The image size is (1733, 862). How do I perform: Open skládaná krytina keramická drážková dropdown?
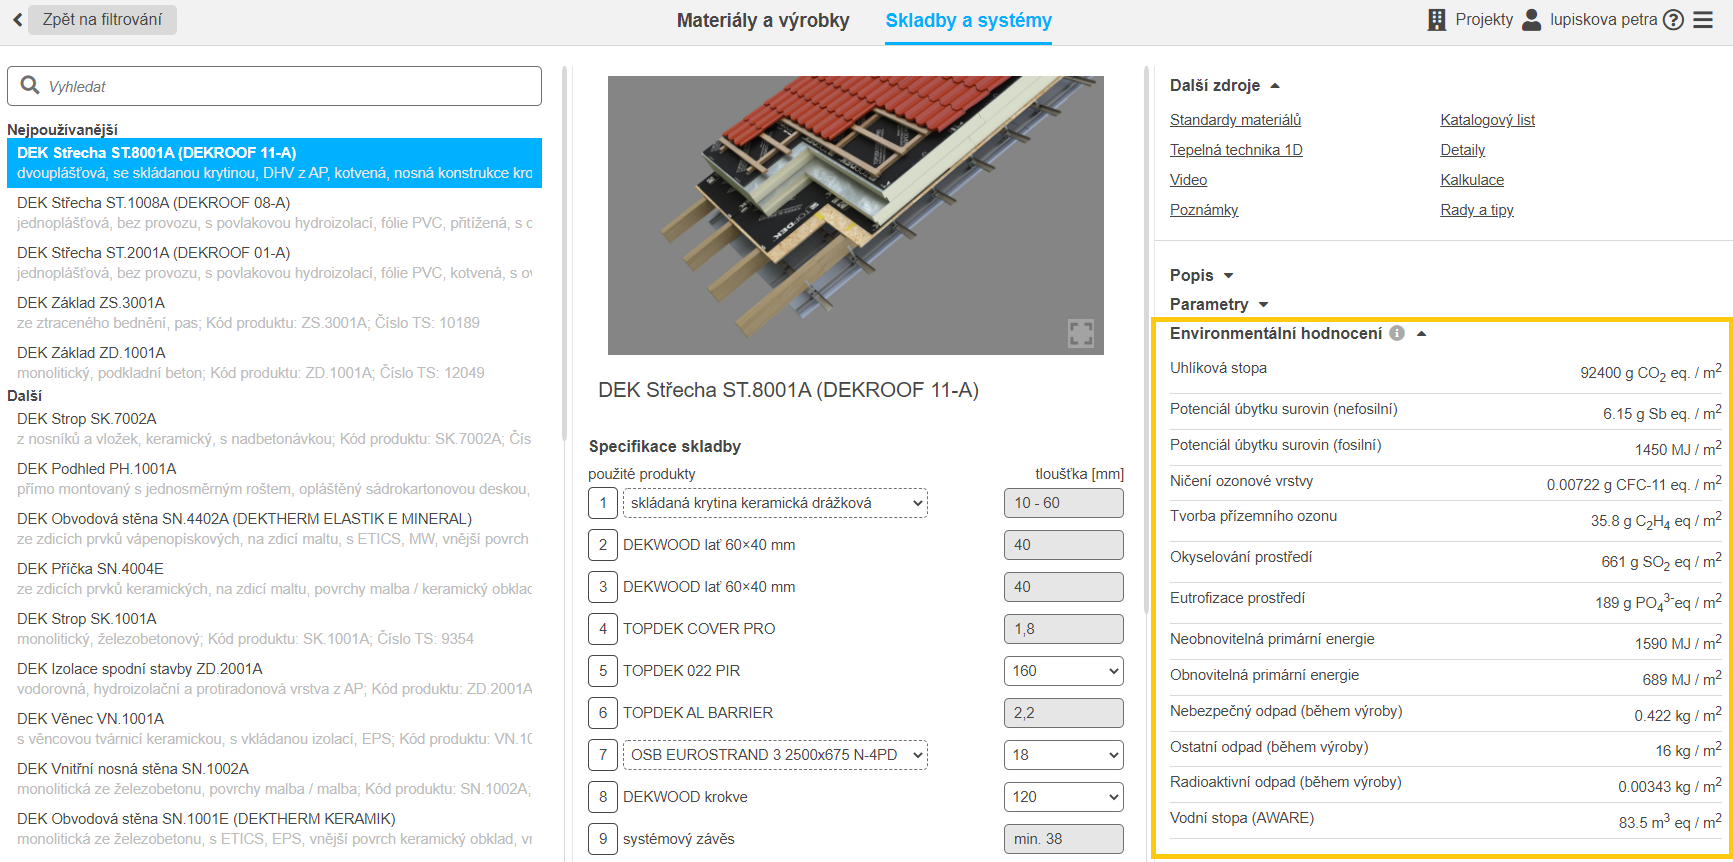click(775, 503)
